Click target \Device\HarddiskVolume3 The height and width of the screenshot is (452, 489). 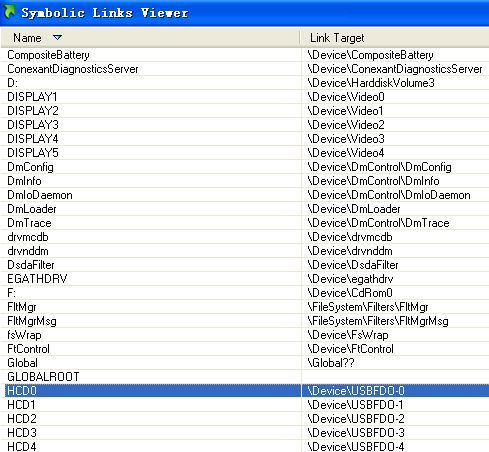371,83
